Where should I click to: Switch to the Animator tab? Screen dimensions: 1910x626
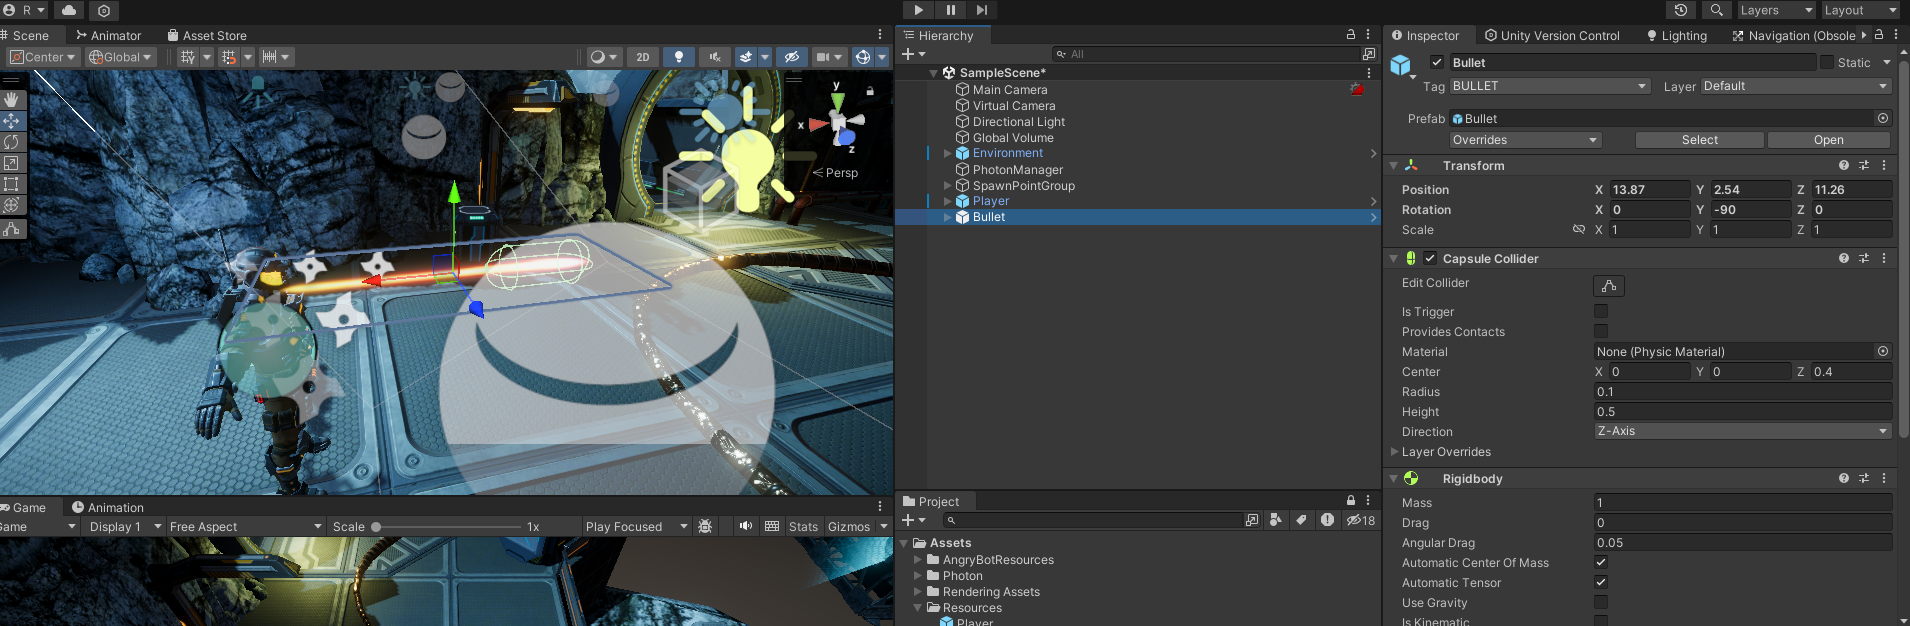[x=108, y=35]
